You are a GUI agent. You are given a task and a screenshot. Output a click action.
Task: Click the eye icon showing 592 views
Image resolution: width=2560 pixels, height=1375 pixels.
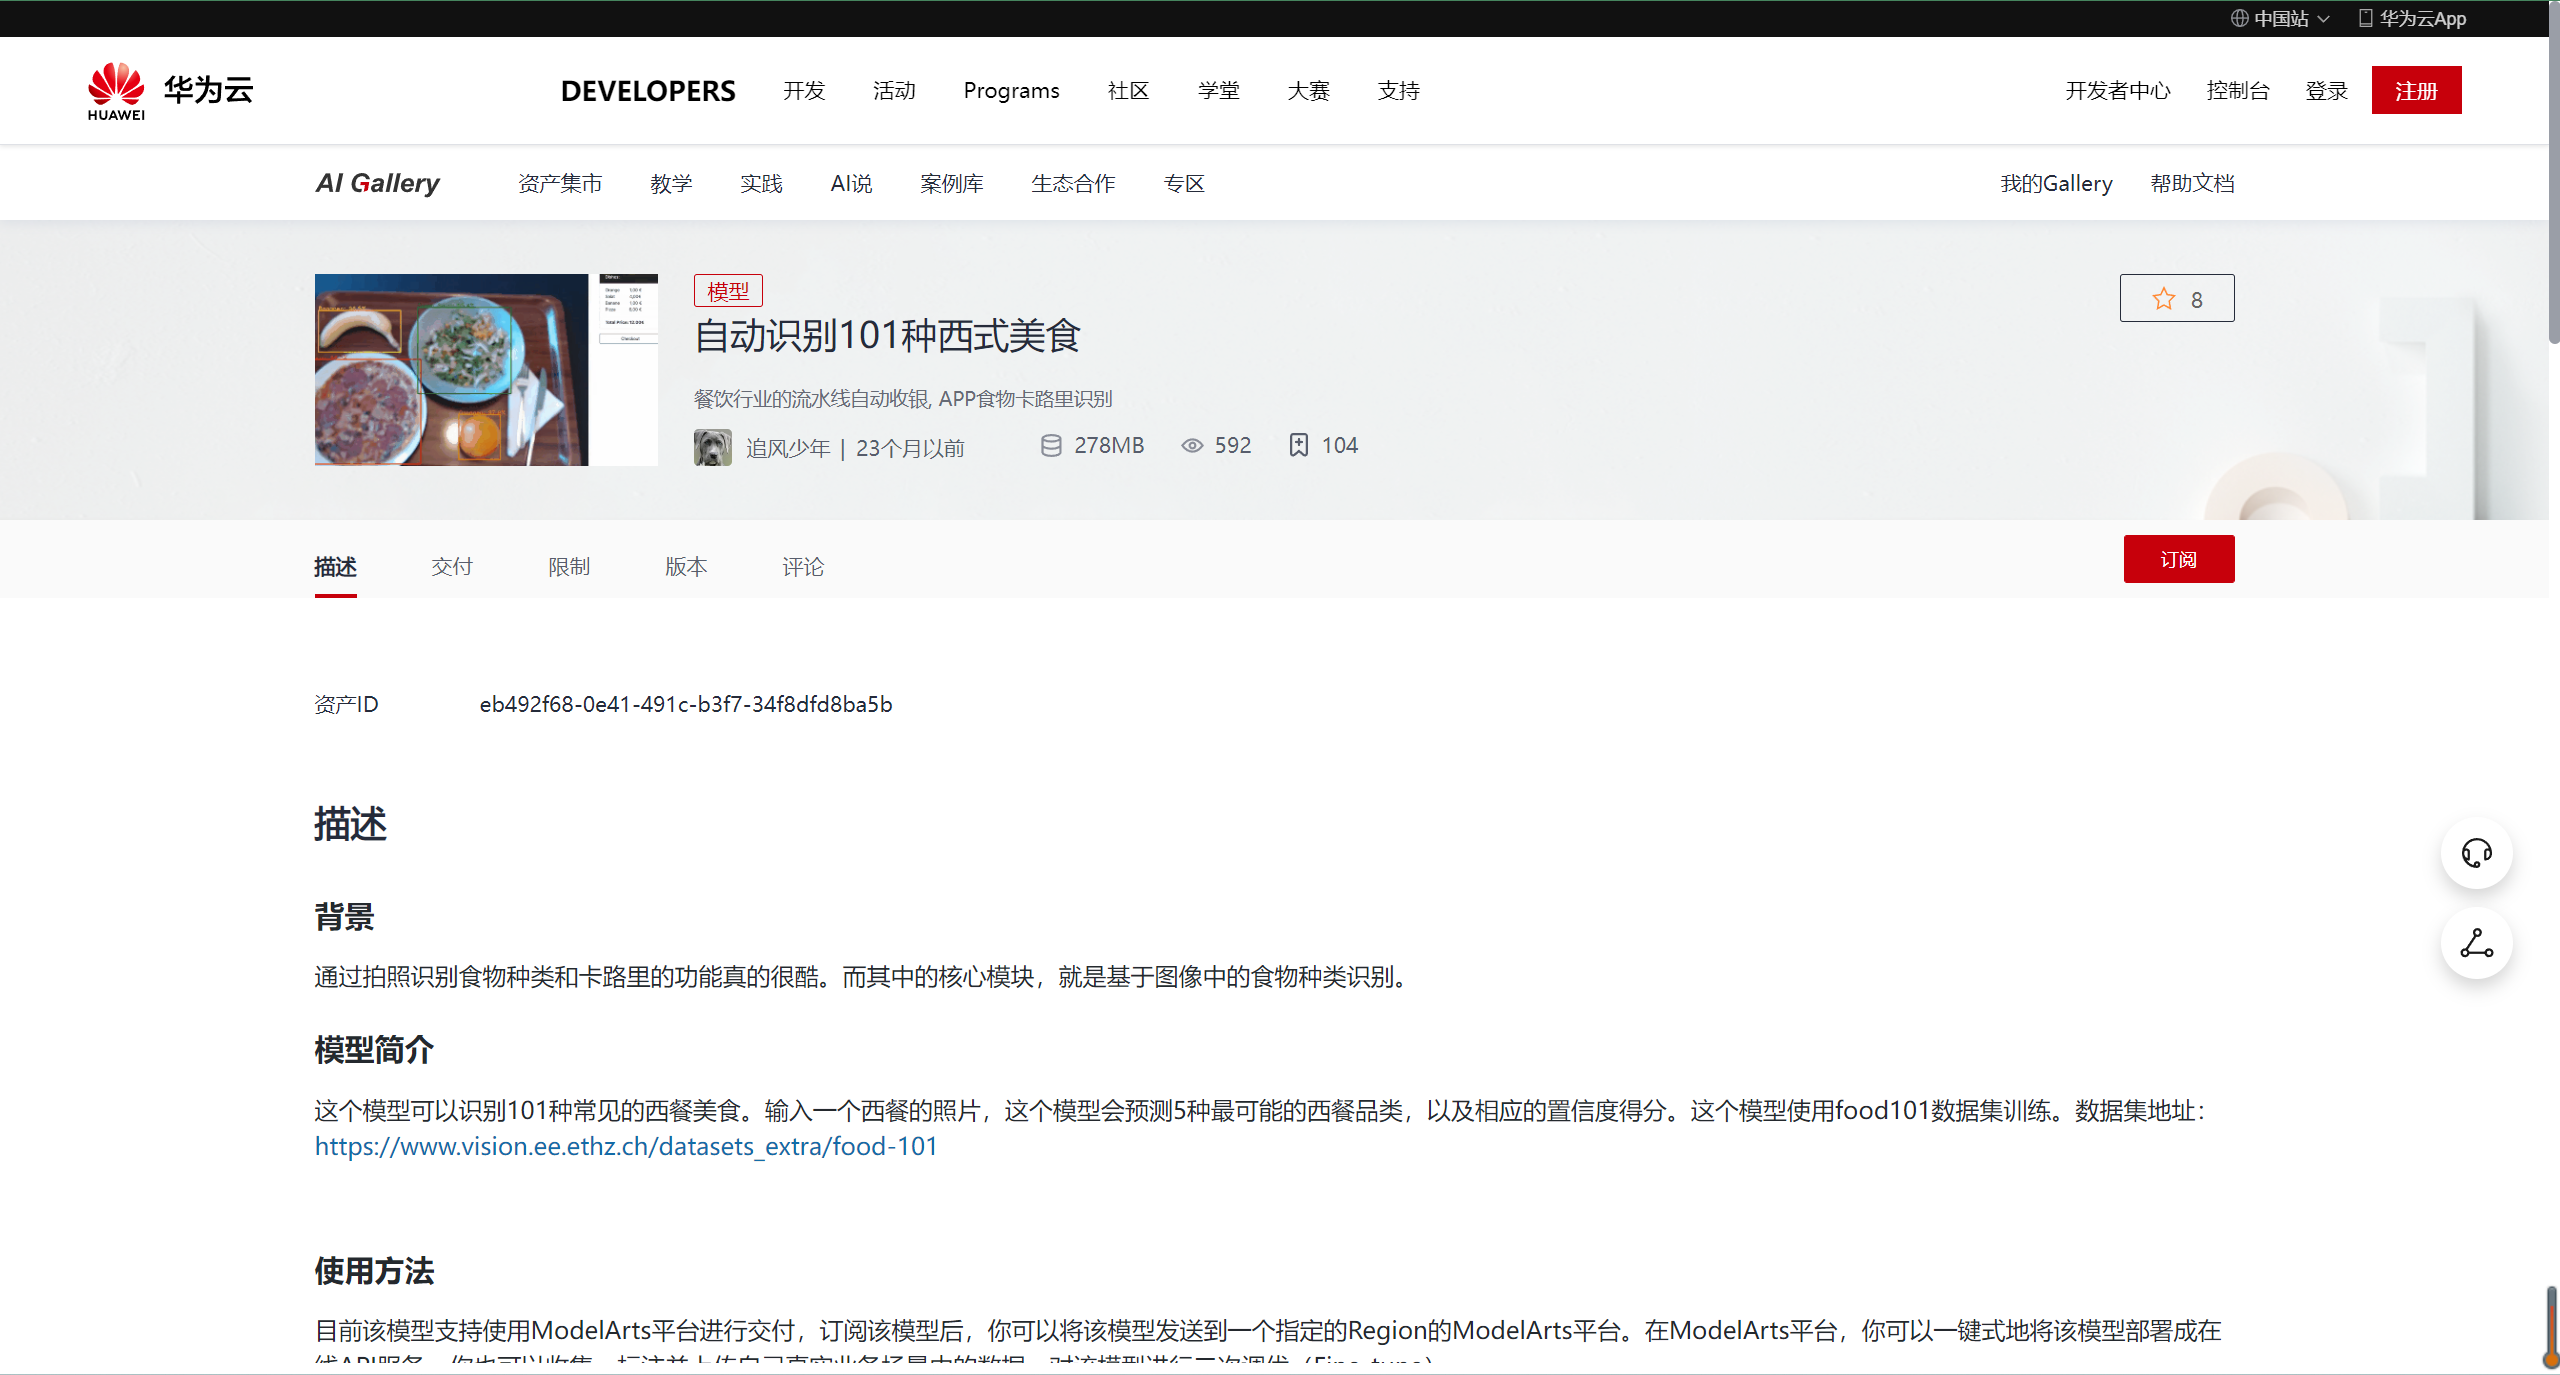1192,445
